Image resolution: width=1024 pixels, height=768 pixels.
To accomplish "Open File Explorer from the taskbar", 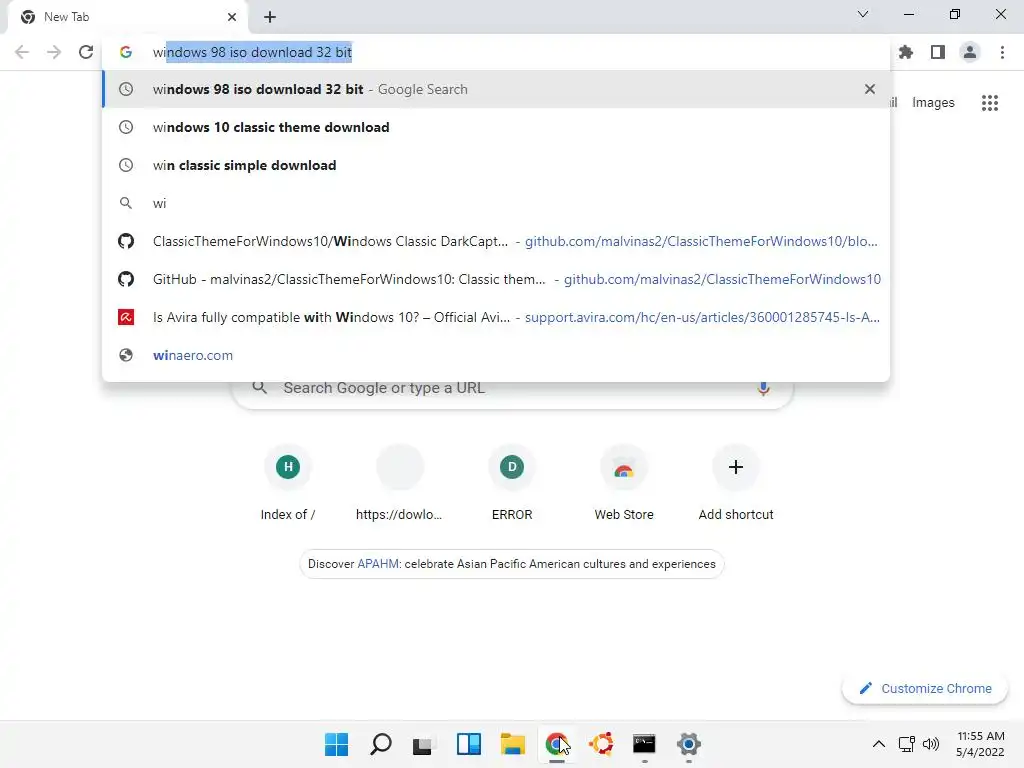I will point(513,744).
